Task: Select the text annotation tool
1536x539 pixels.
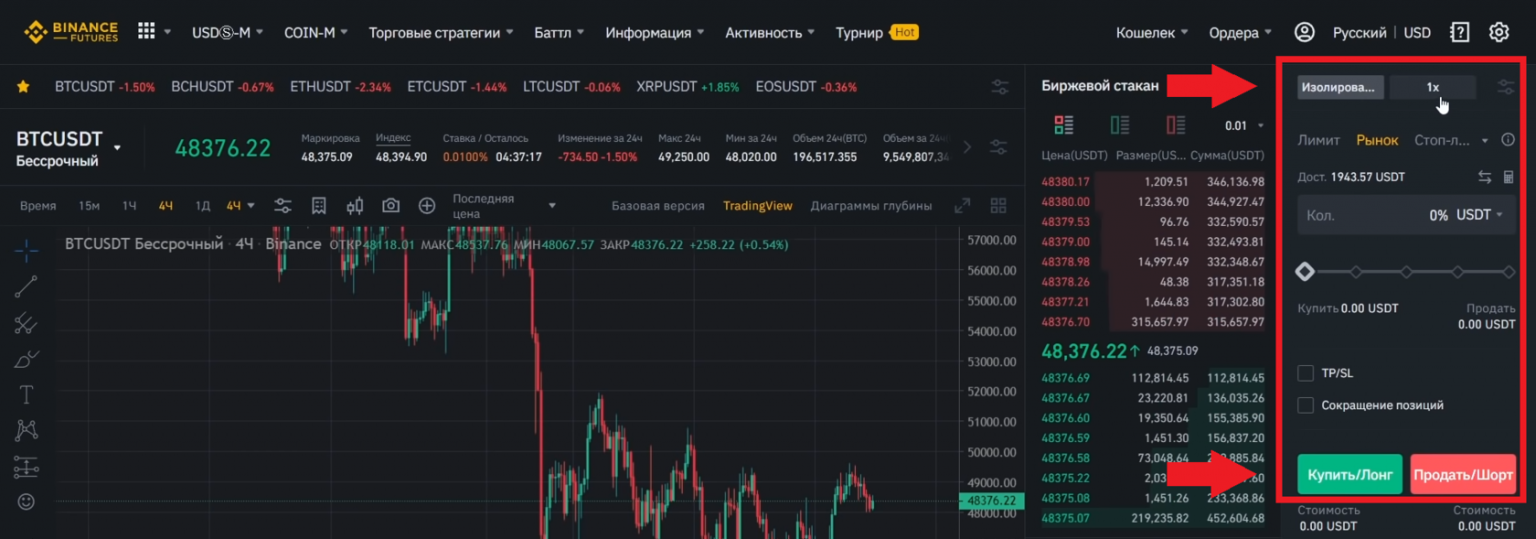Action: (27, 394)
